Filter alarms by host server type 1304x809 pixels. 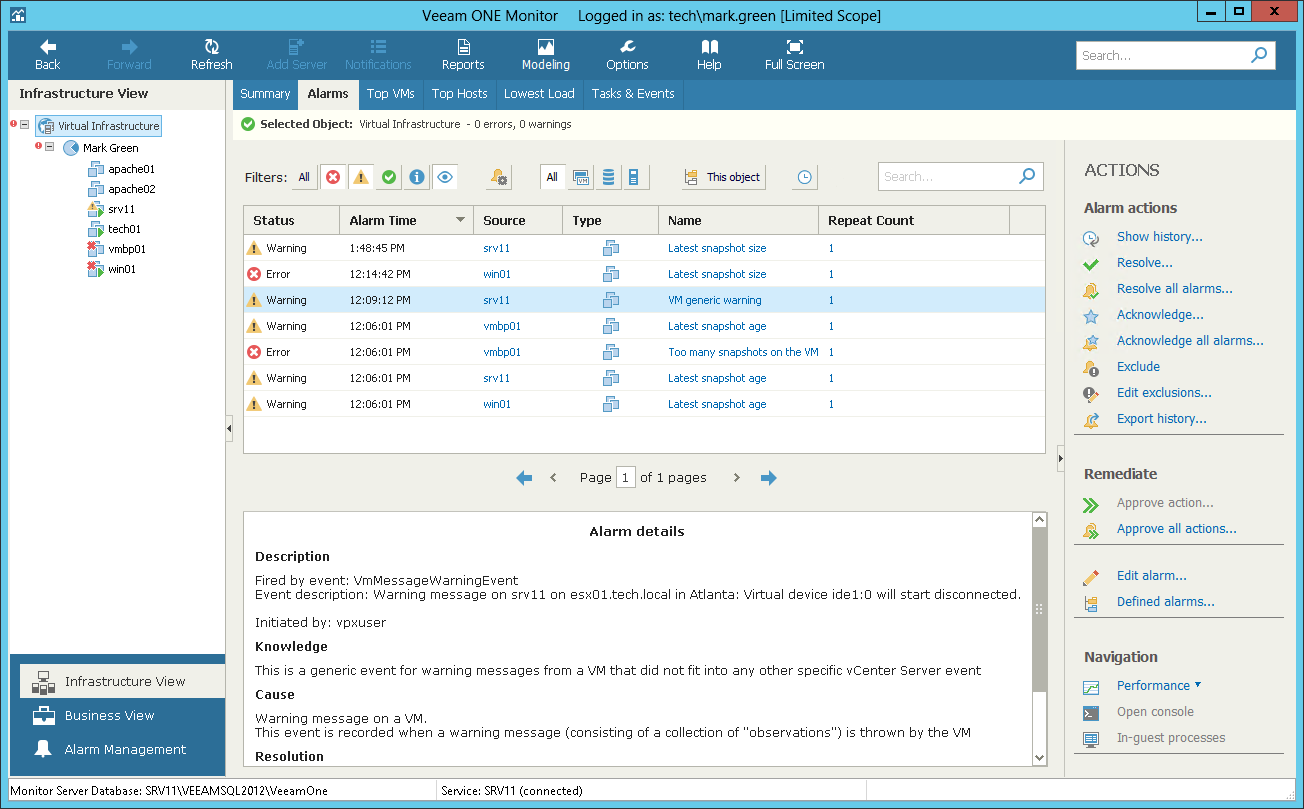[634, 177]
